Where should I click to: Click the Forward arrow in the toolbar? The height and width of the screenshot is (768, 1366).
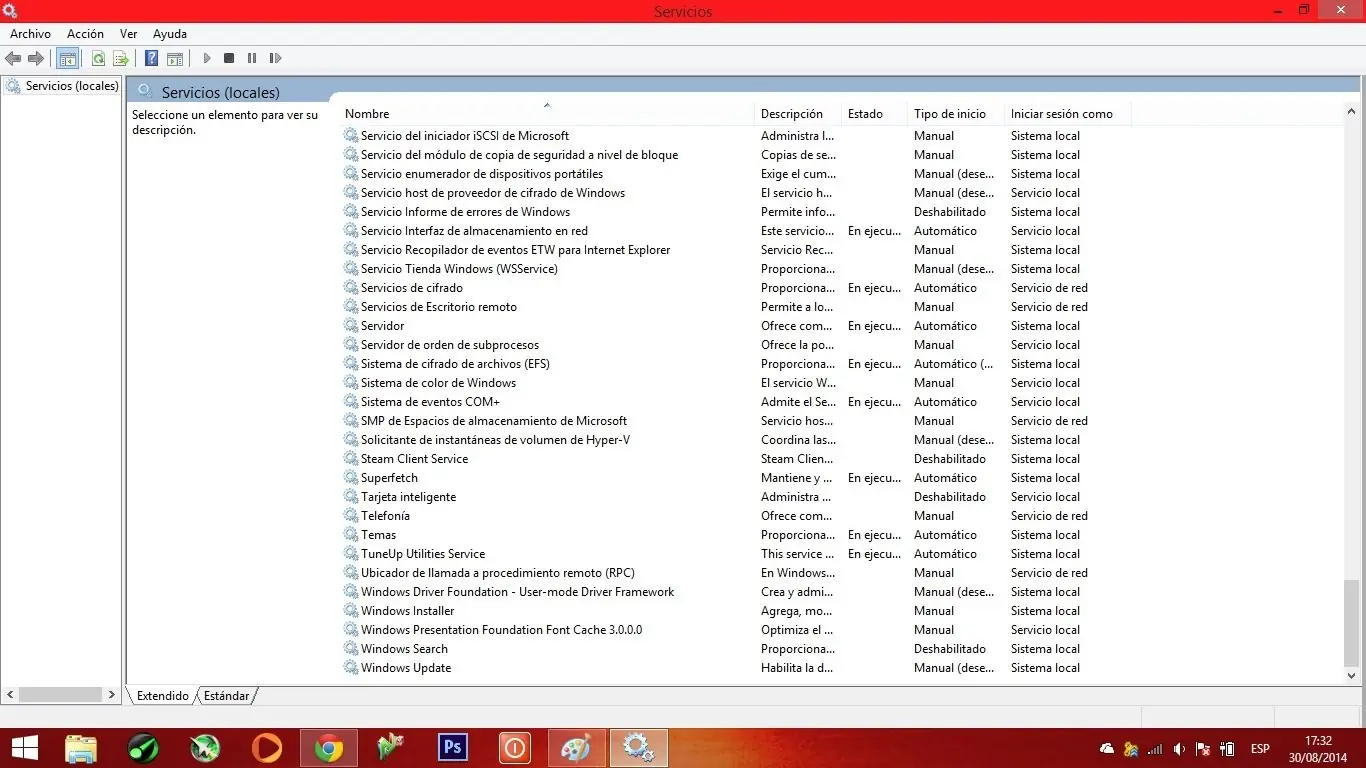pyautogui.click(x=36, y=59)
